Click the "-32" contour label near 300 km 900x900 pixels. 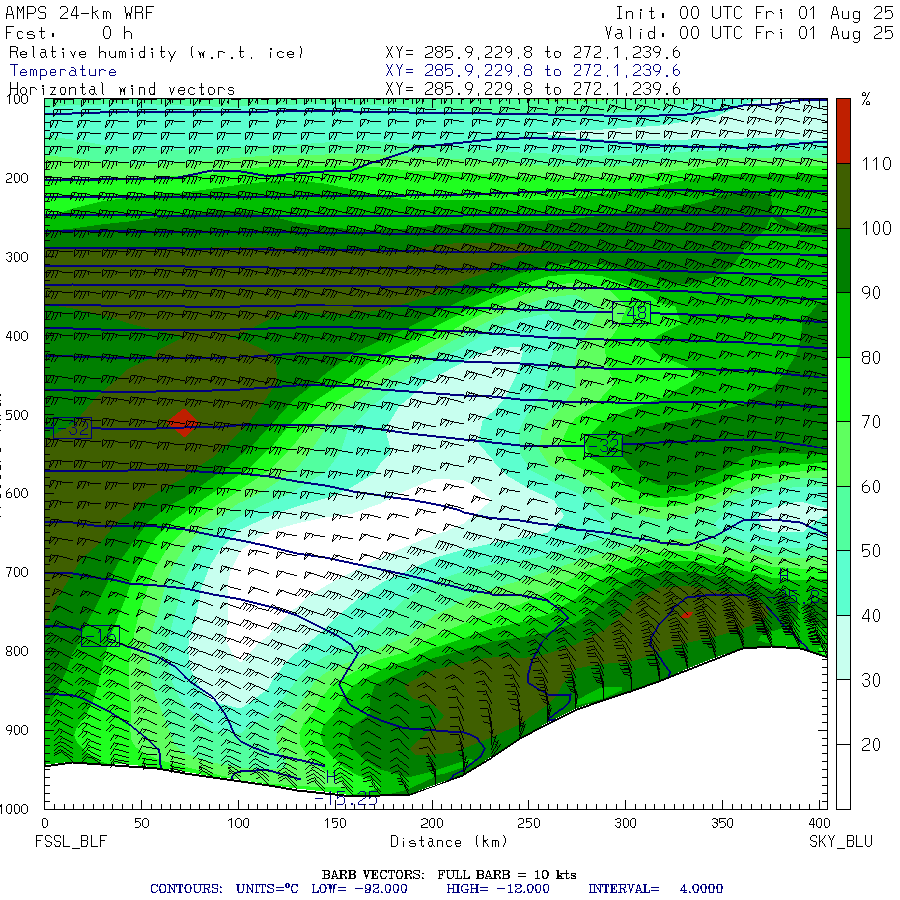pyautogui.click(x=603, y=445)
